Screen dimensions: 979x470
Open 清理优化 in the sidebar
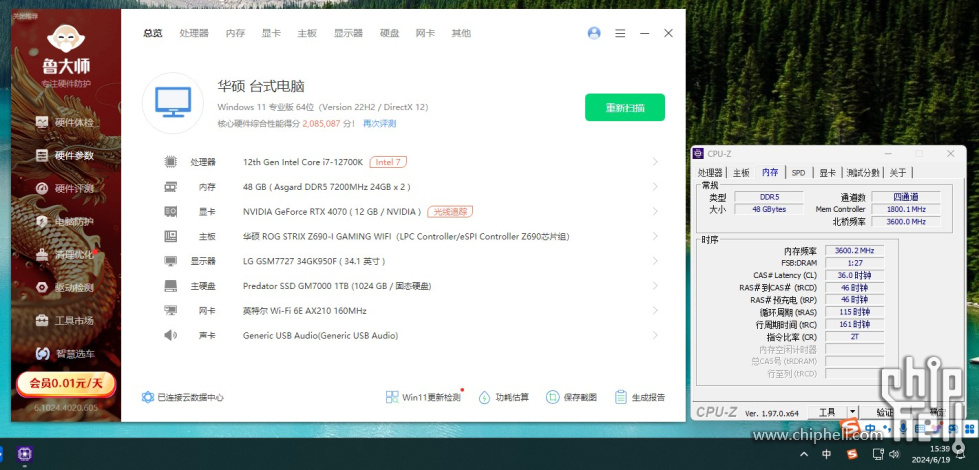click(x=65, y=255)
